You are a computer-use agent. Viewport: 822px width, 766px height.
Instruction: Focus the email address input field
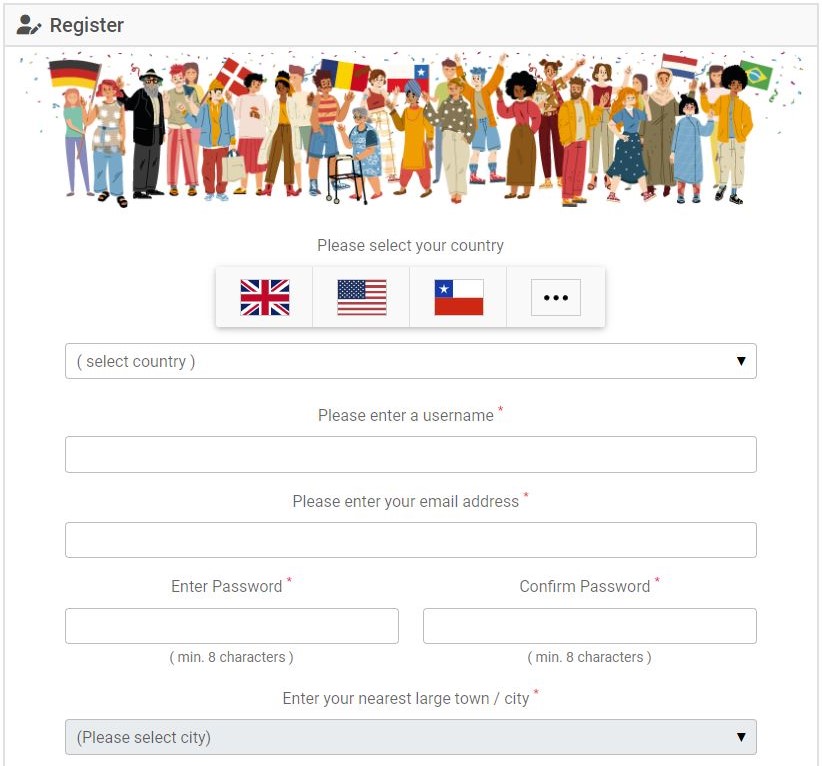pos(410,540)
